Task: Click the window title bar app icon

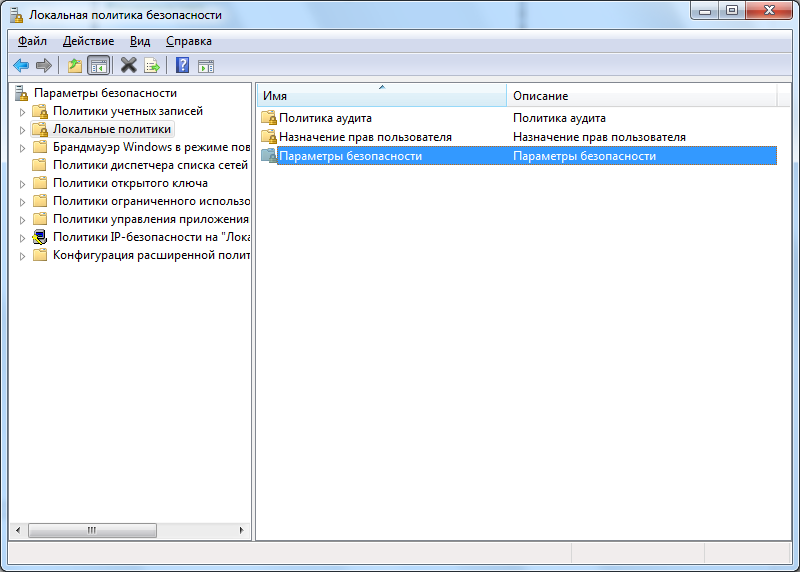Action: [16, 15]
